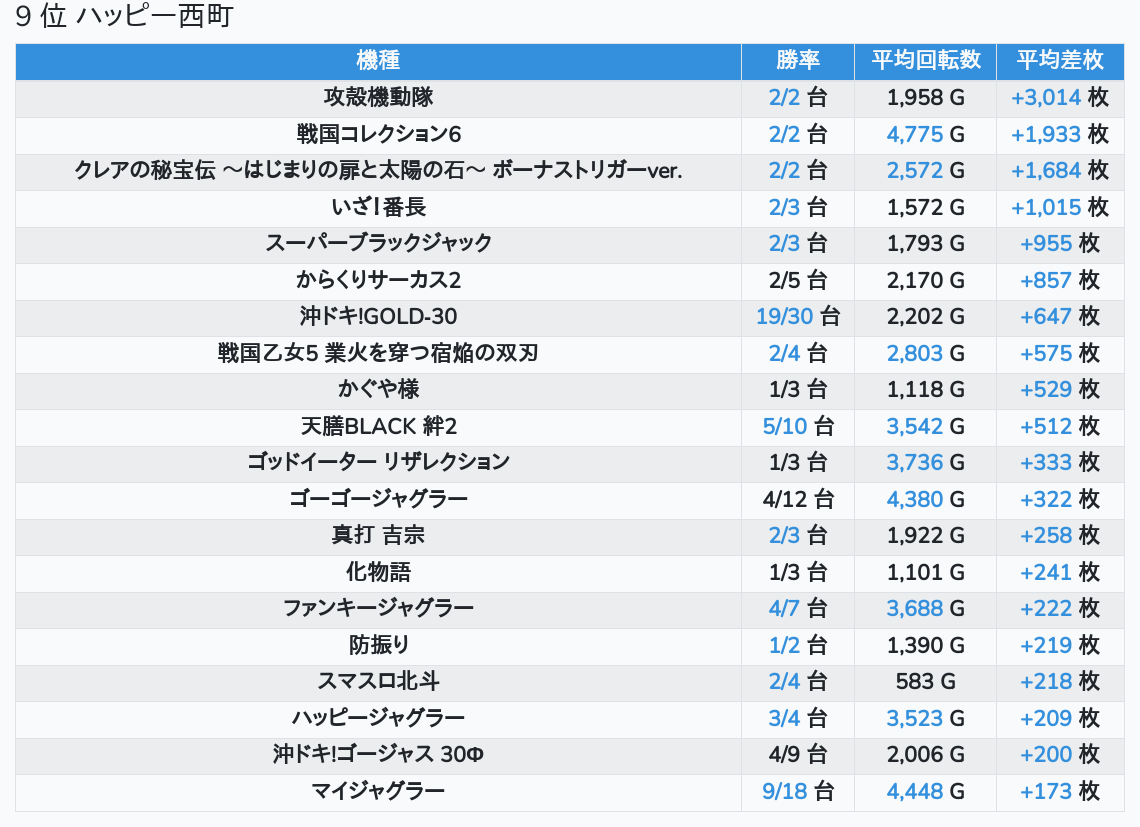Select the 天膳BLACK 絆2 machine name
This screenshot has height=827, width=1140.
378,426
